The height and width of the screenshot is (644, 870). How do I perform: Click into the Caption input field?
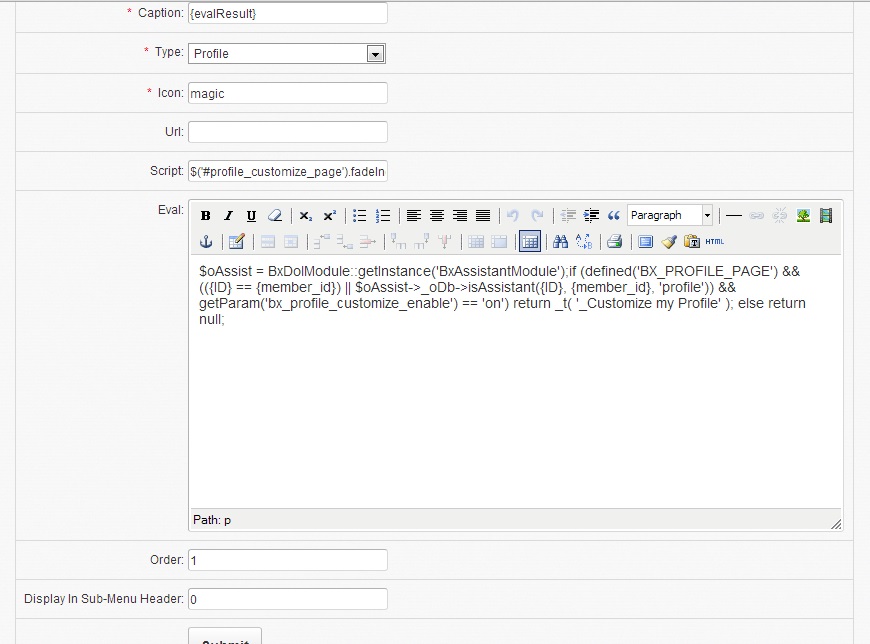[x=287, y=13]
